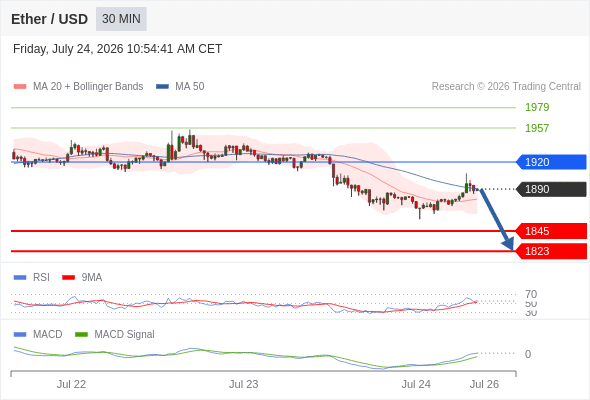Click the MA 20 + Bollinger Bands legend swatch
This screenshot has width=590, height=400.
[x=20, y=87]
